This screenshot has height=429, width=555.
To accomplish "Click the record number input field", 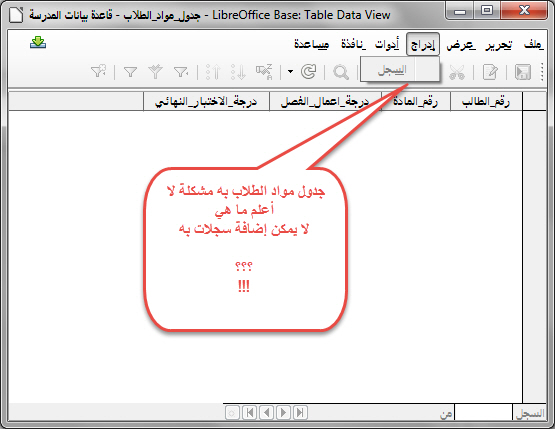I will click(483, 413).
